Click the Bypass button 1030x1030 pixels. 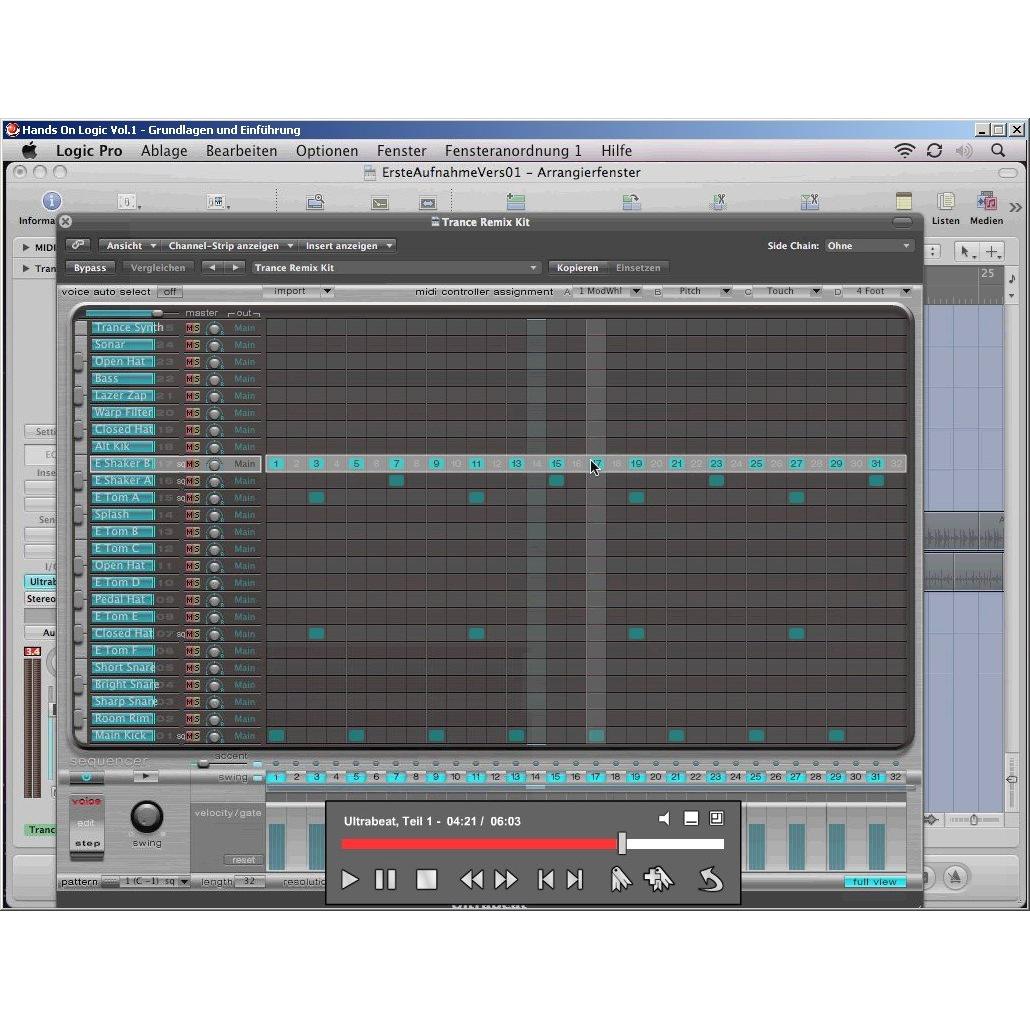click(x=90, y=267)
